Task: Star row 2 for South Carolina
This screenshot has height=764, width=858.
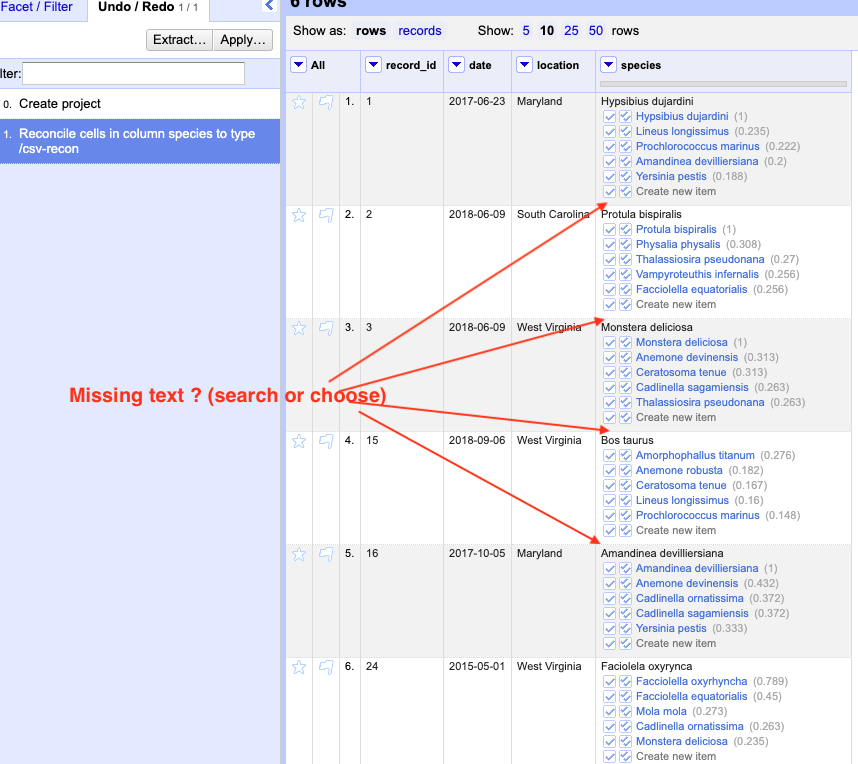Action: coord(299,215)
